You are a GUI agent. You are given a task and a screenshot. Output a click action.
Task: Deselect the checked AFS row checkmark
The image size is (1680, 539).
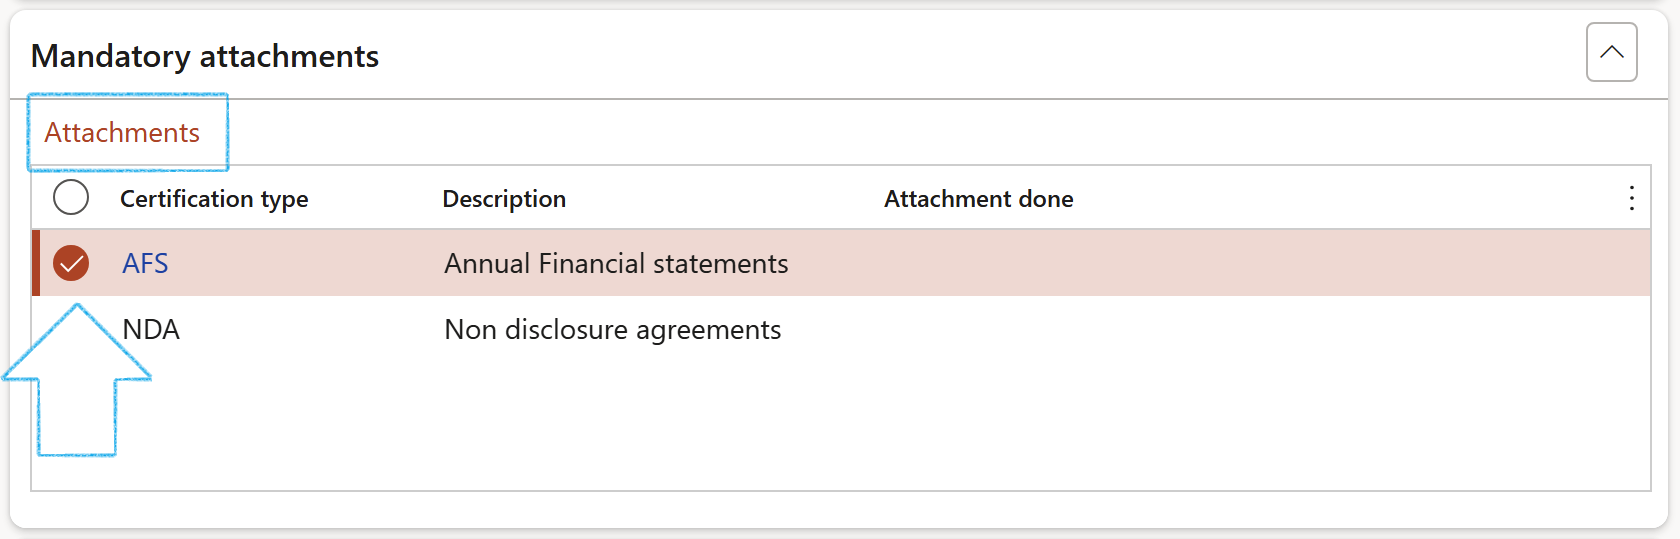pos(71,263)
